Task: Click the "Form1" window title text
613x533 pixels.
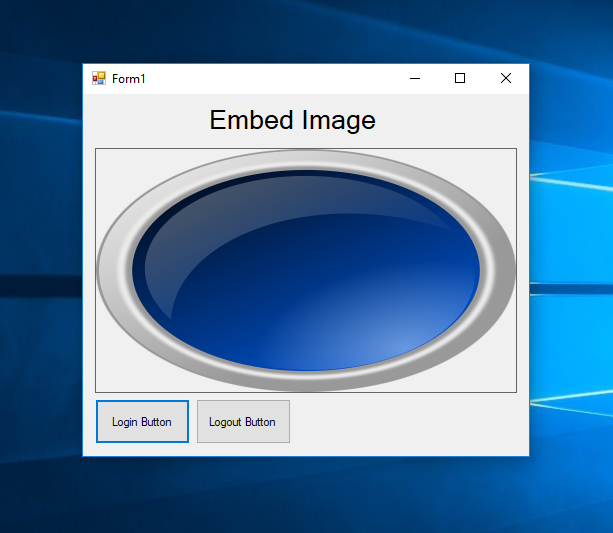Action: (x=129, y=79)
